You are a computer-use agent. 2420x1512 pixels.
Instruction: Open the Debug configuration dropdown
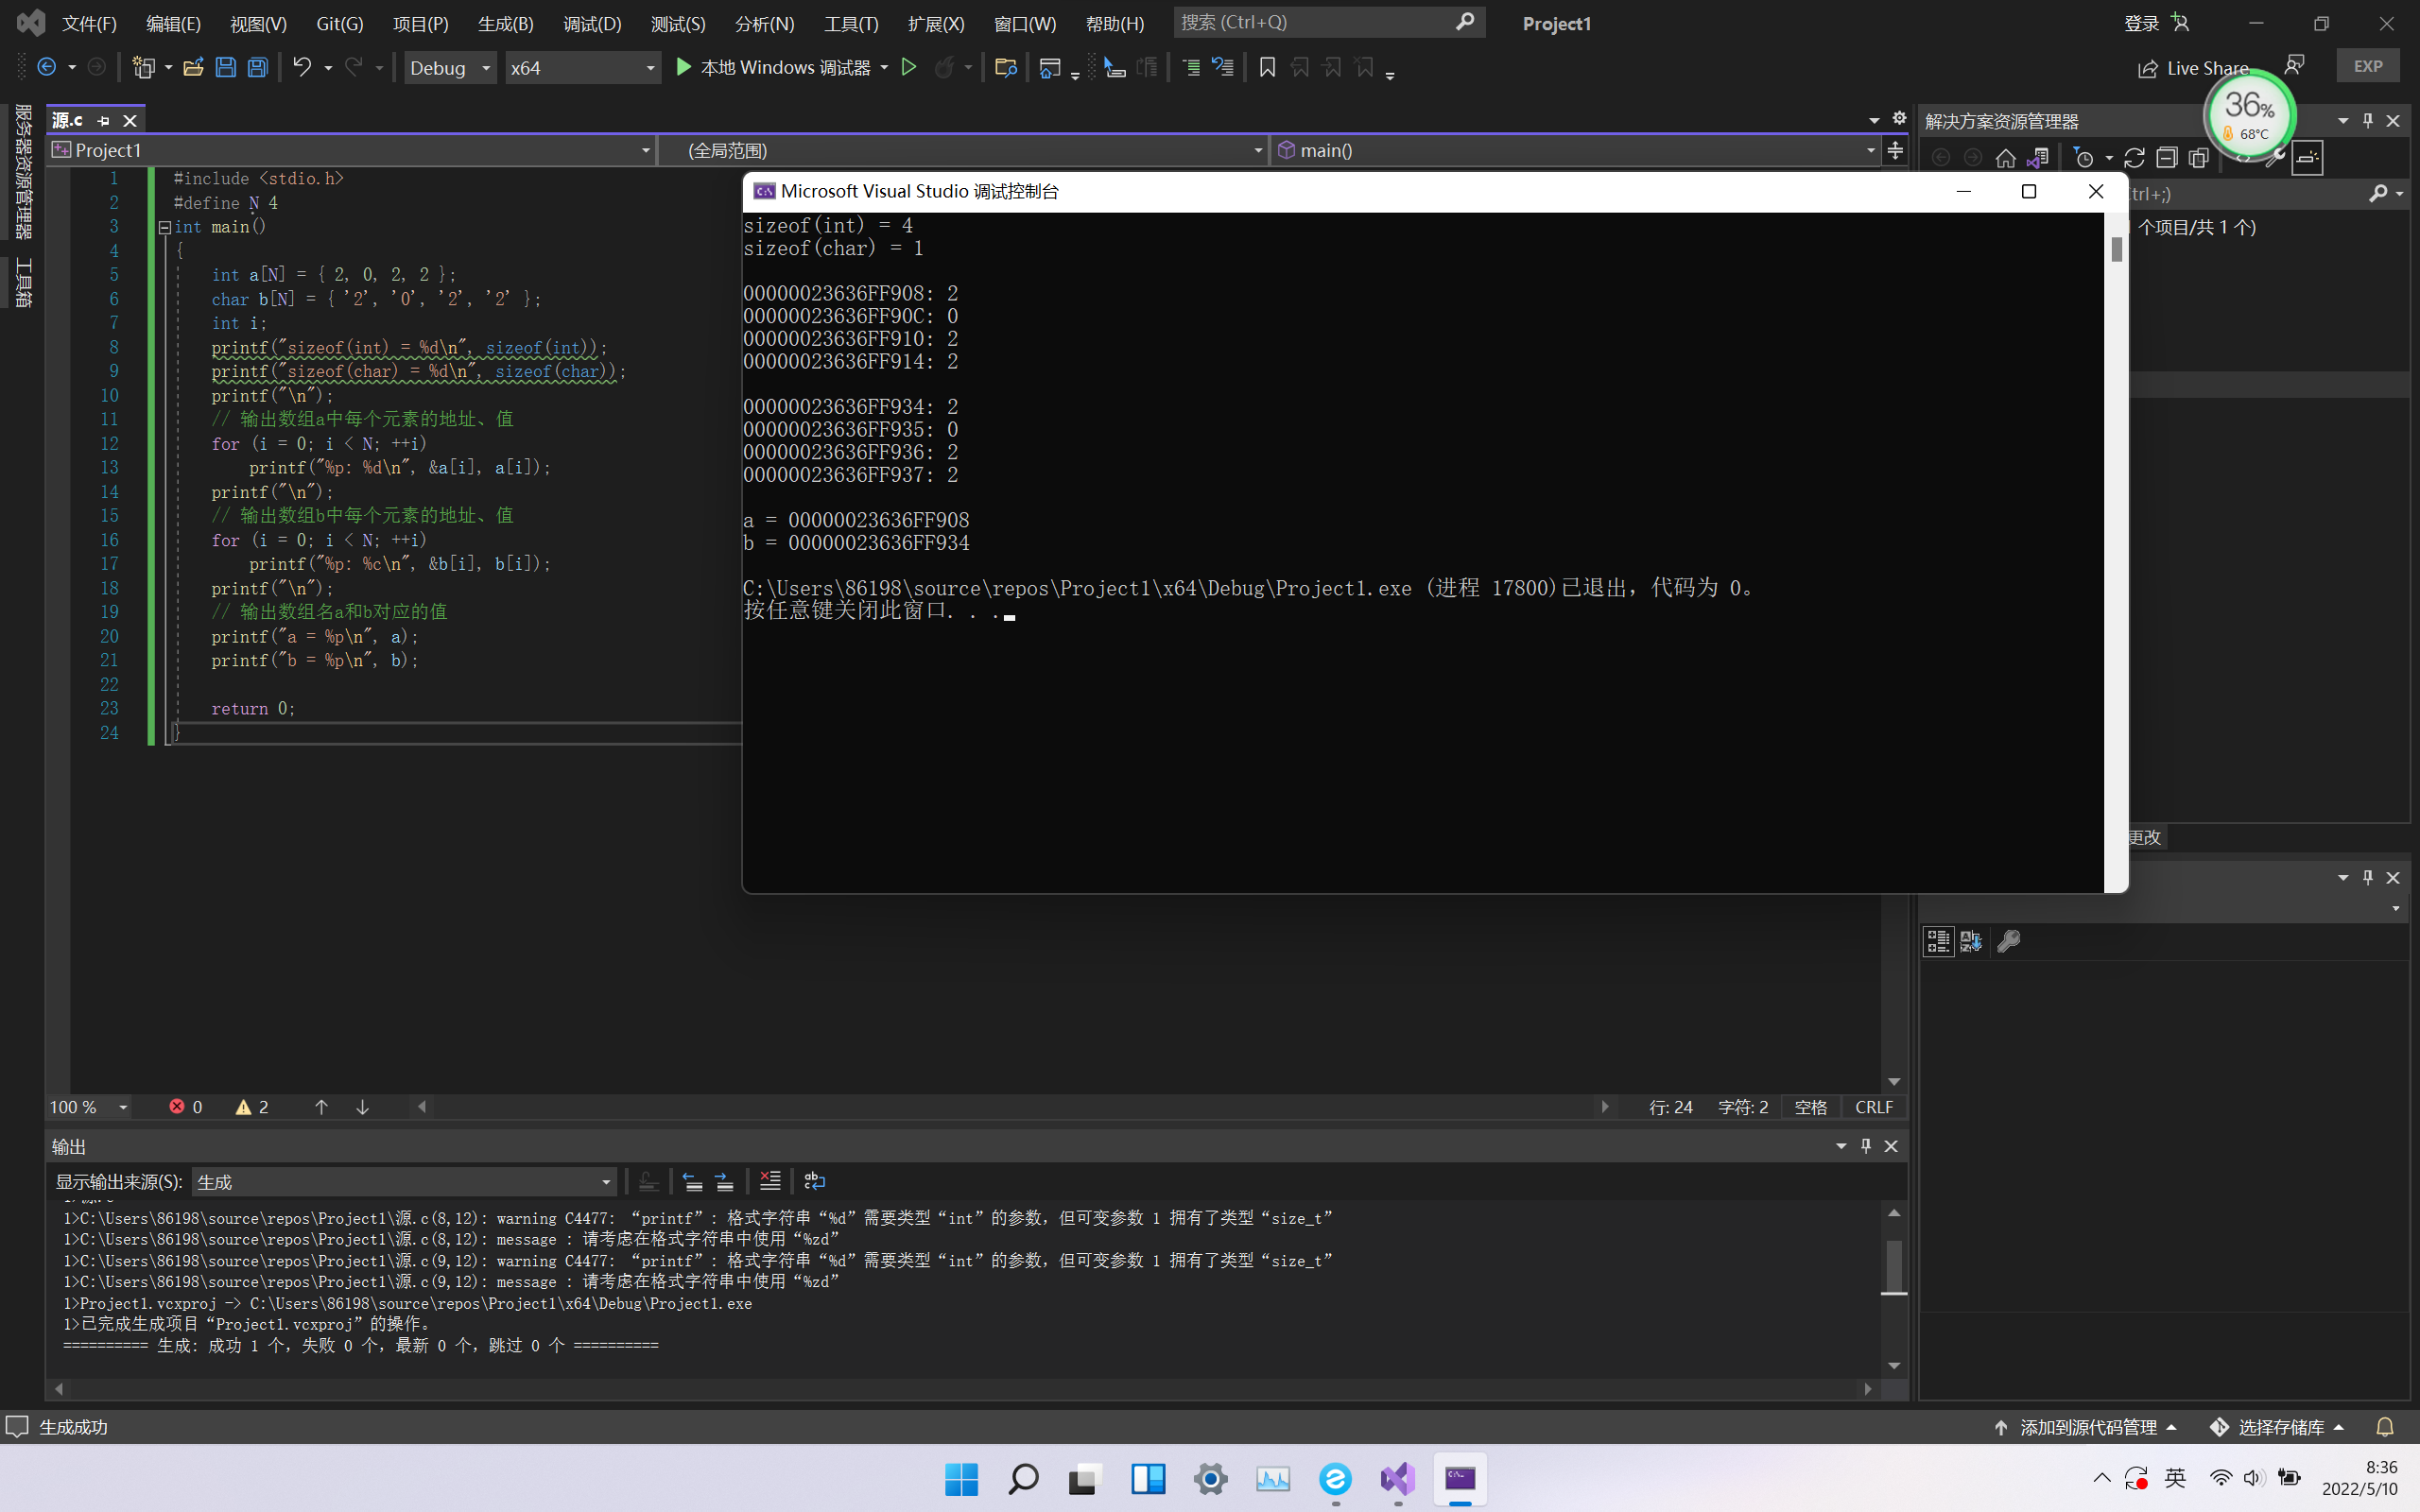[x=450, y=67]
